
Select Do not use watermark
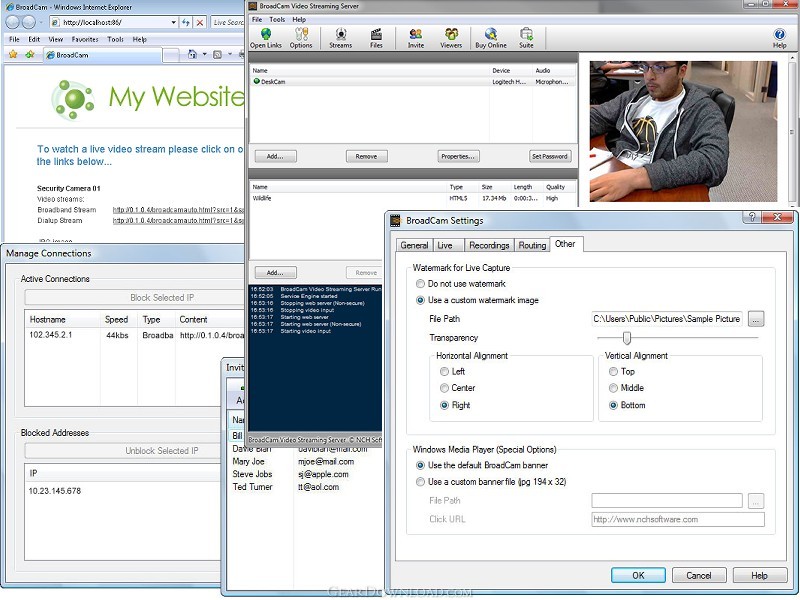420,284
